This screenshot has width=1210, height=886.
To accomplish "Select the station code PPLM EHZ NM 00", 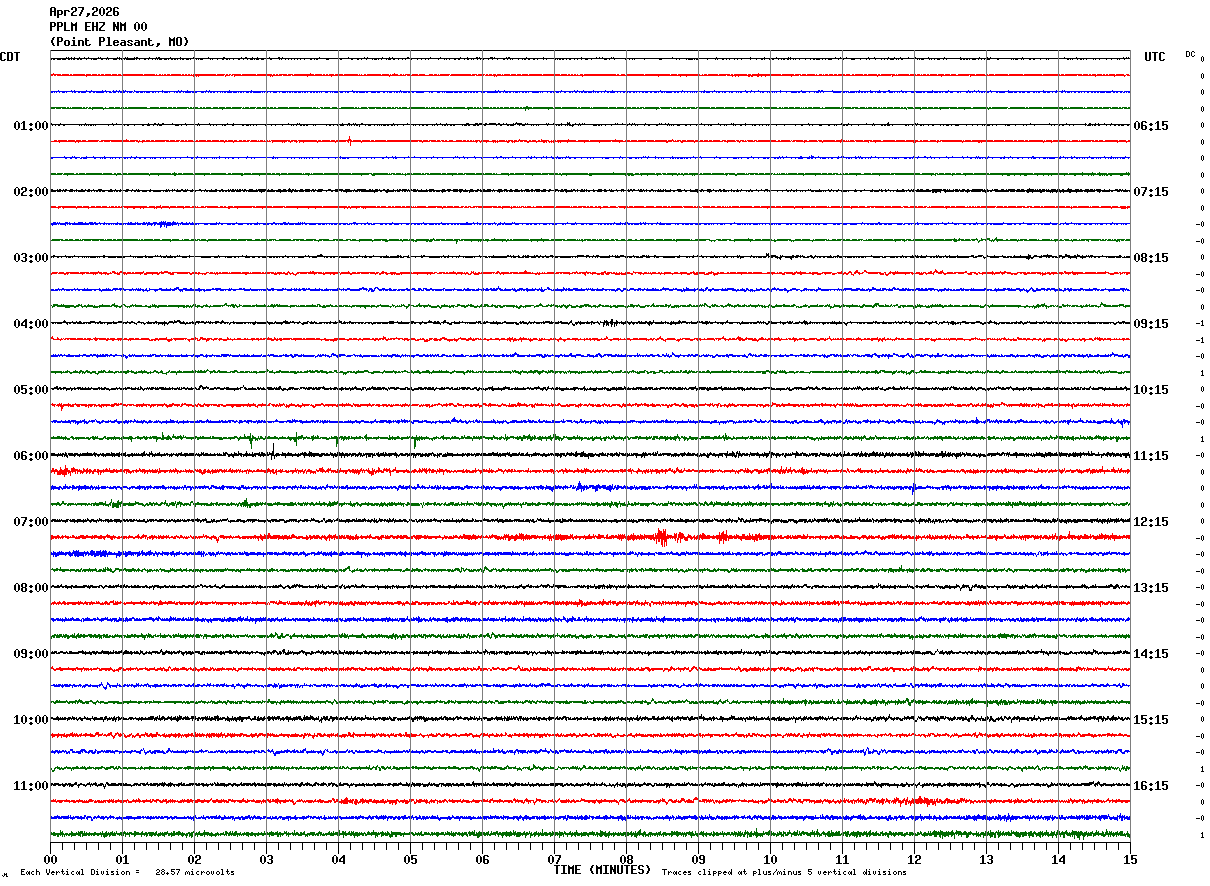I will point(98,27).
